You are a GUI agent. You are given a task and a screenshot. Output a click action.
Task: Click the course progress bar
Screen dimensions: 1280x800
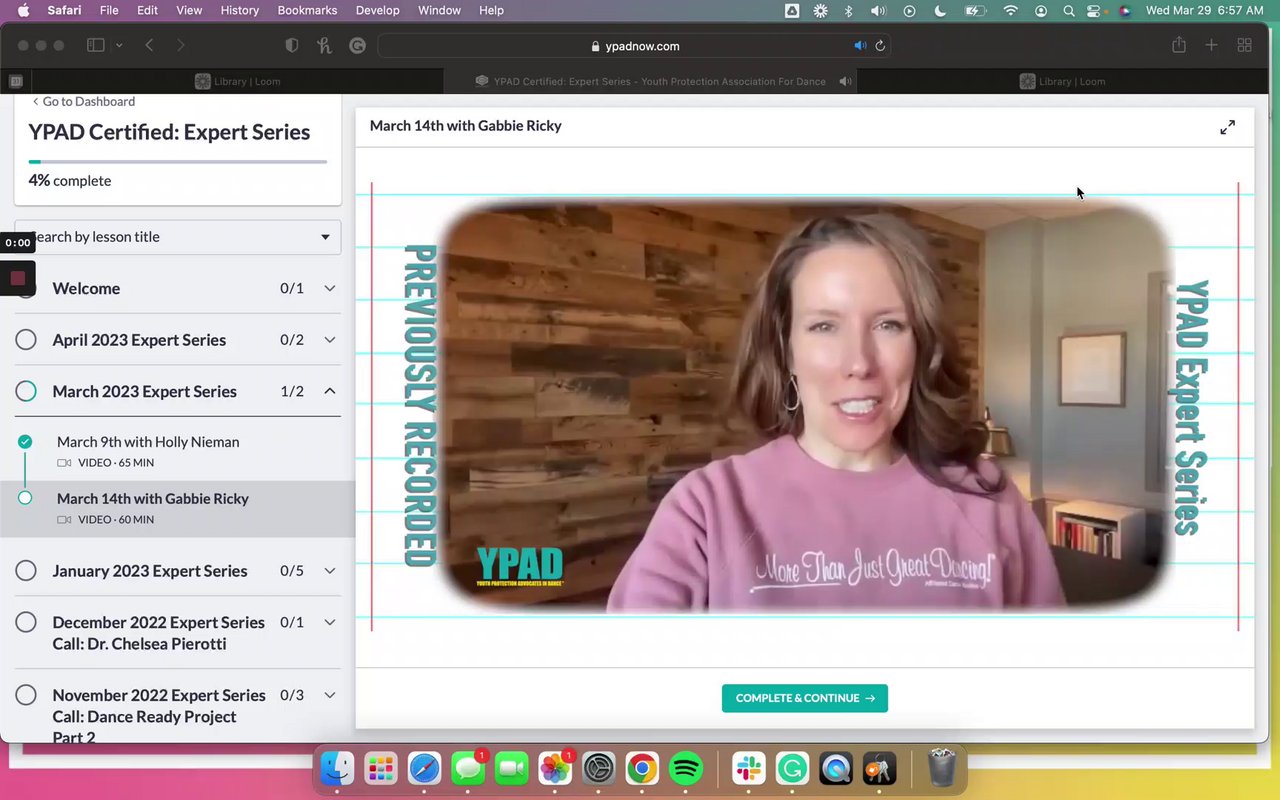[x=177, y=161]
